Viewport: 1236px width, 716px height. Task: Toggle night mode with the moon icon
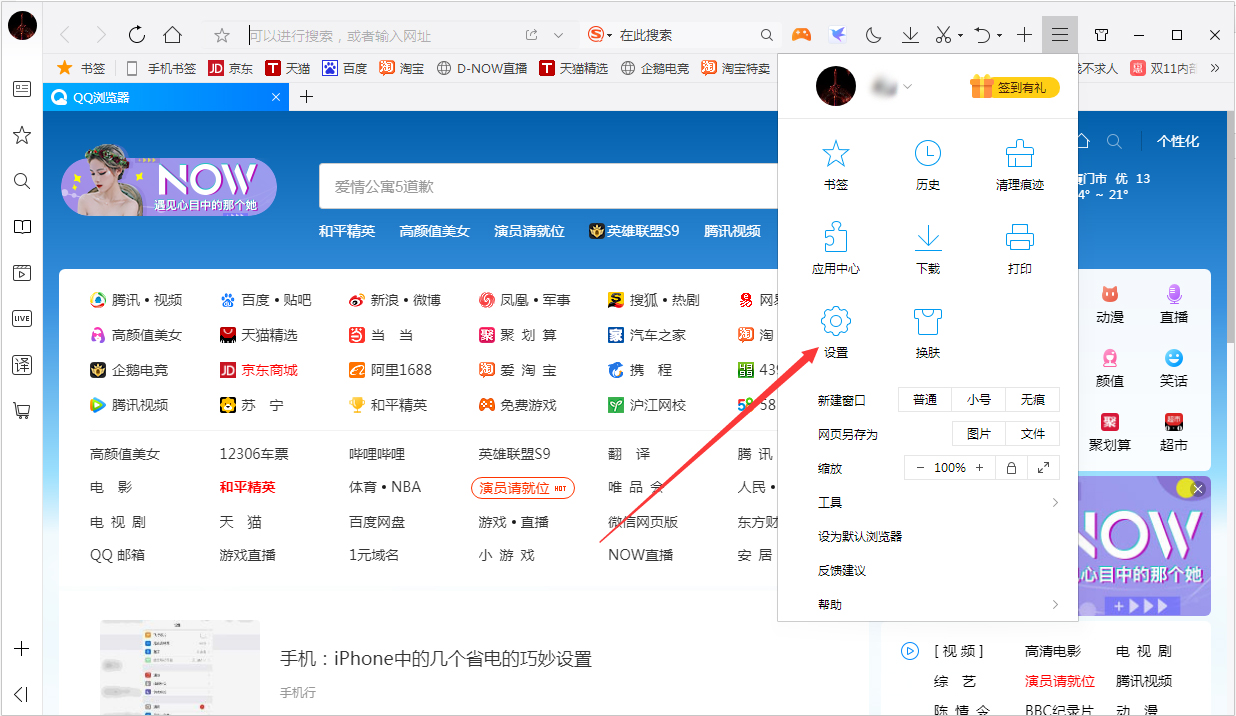[873, 33]
